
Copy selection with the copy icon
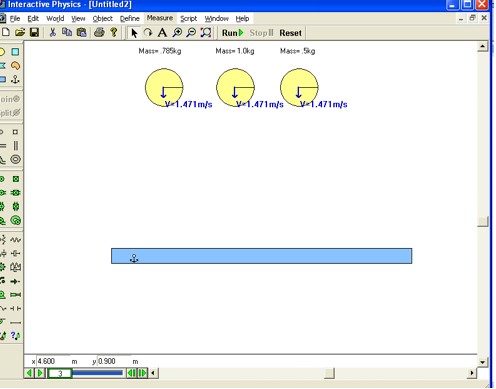tap(67, 33)
